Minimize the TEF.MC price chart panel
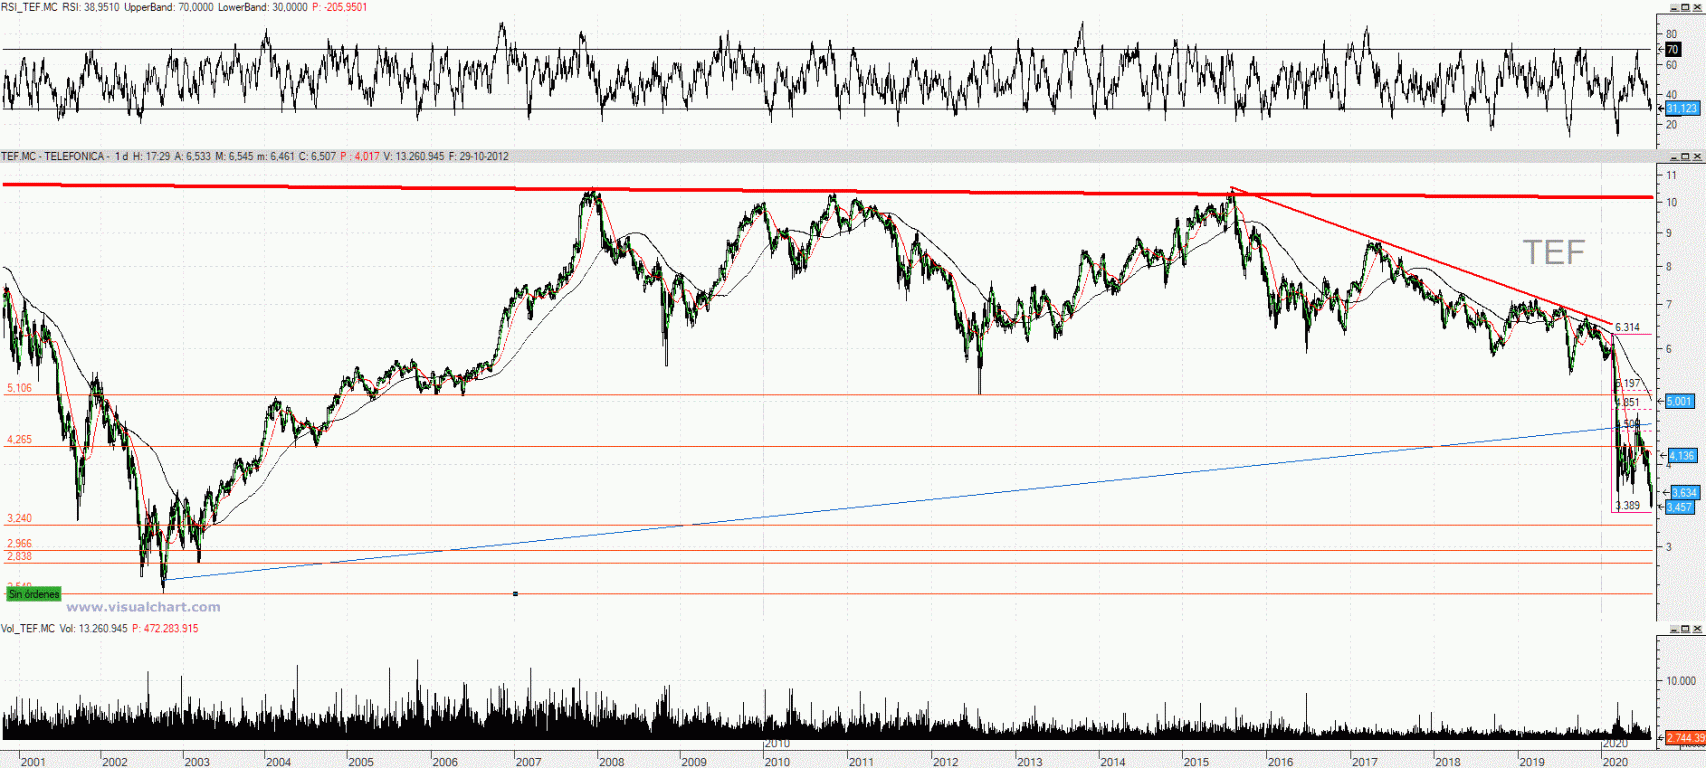Viewport: 1706px width, 768px height. click(1673, 157)
